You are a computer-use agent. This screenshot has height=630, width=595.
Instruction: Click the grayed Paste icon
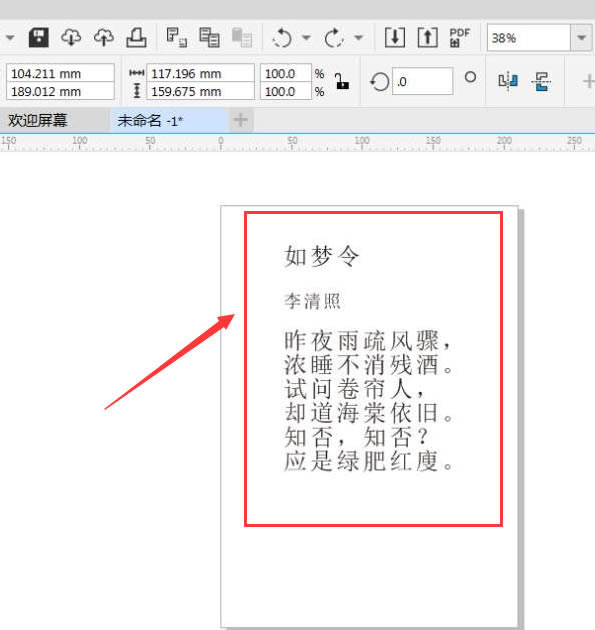242,37
